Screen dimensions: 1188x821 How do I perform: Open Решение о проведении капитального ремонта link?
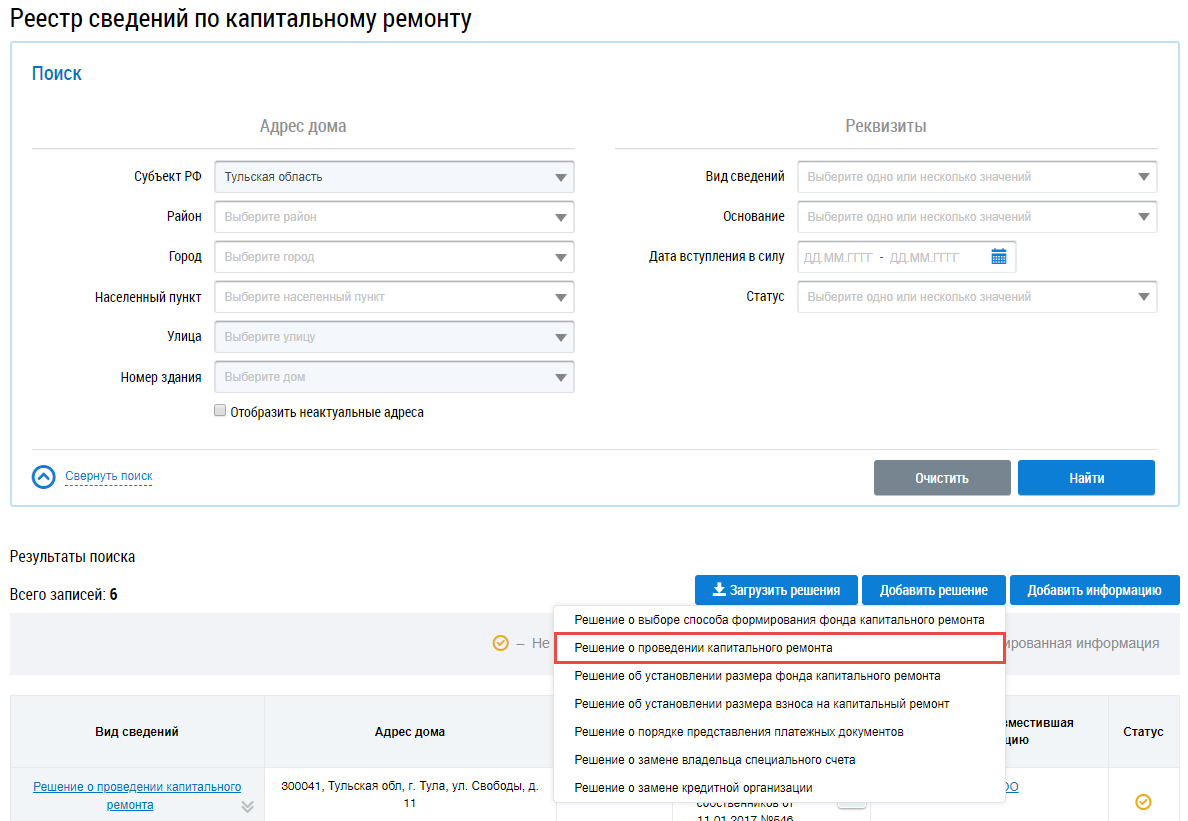pos(136,795)
